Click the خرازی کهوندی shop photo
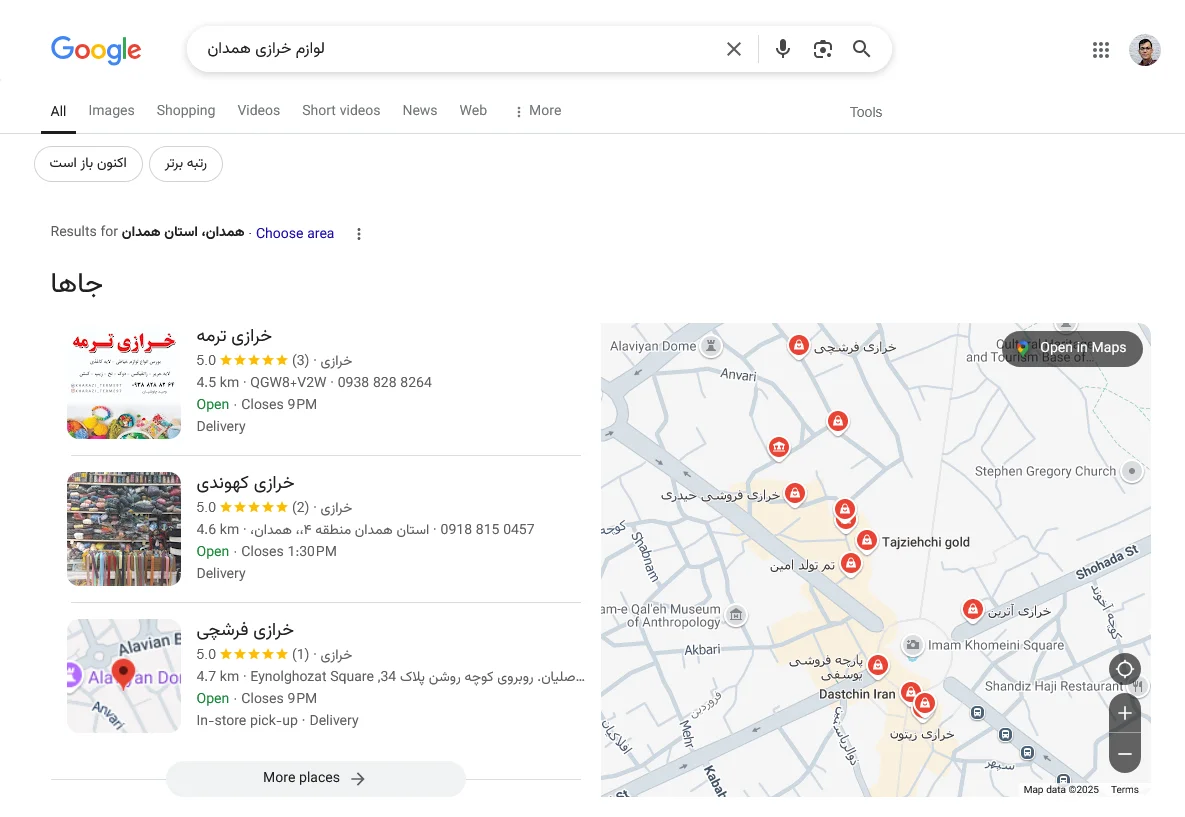Screen dimensions: 1185x817 click(124, 529)
